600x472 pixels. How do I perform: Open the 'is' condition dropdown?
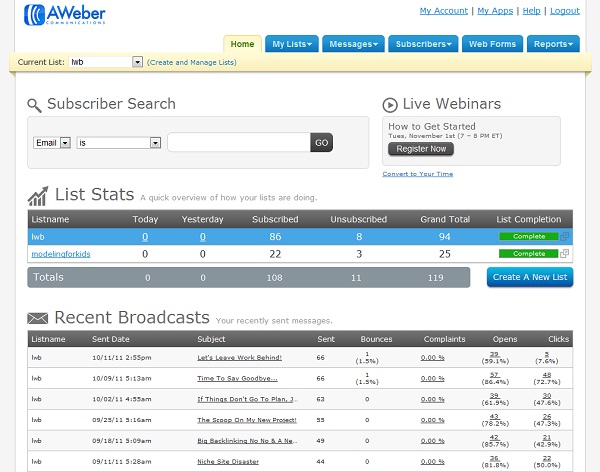[x=155, y=143]
